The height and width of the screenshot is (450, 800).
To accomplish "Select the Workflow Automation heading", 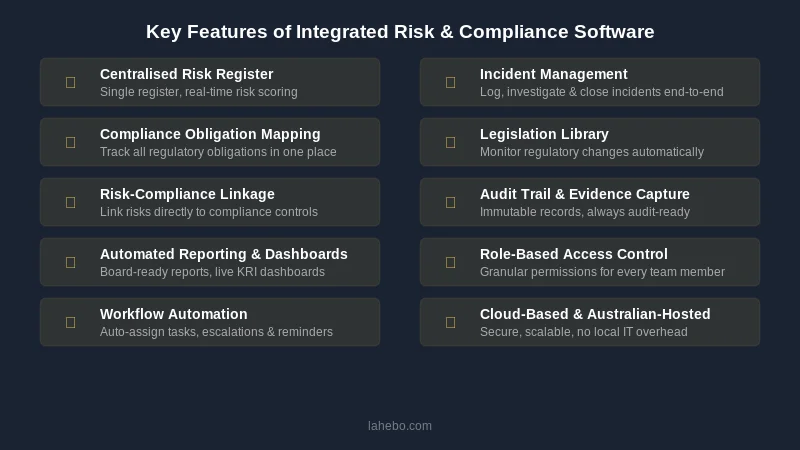I will coord(173,314).
